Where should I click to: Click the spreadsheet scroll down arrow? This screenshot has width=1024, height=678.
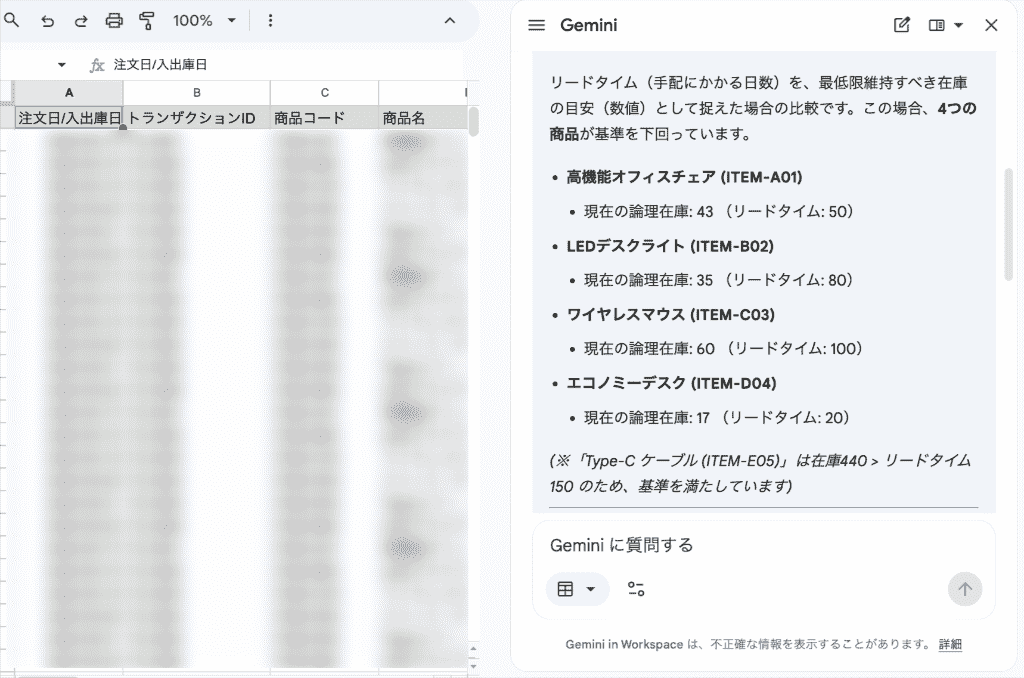click(473, 666)
